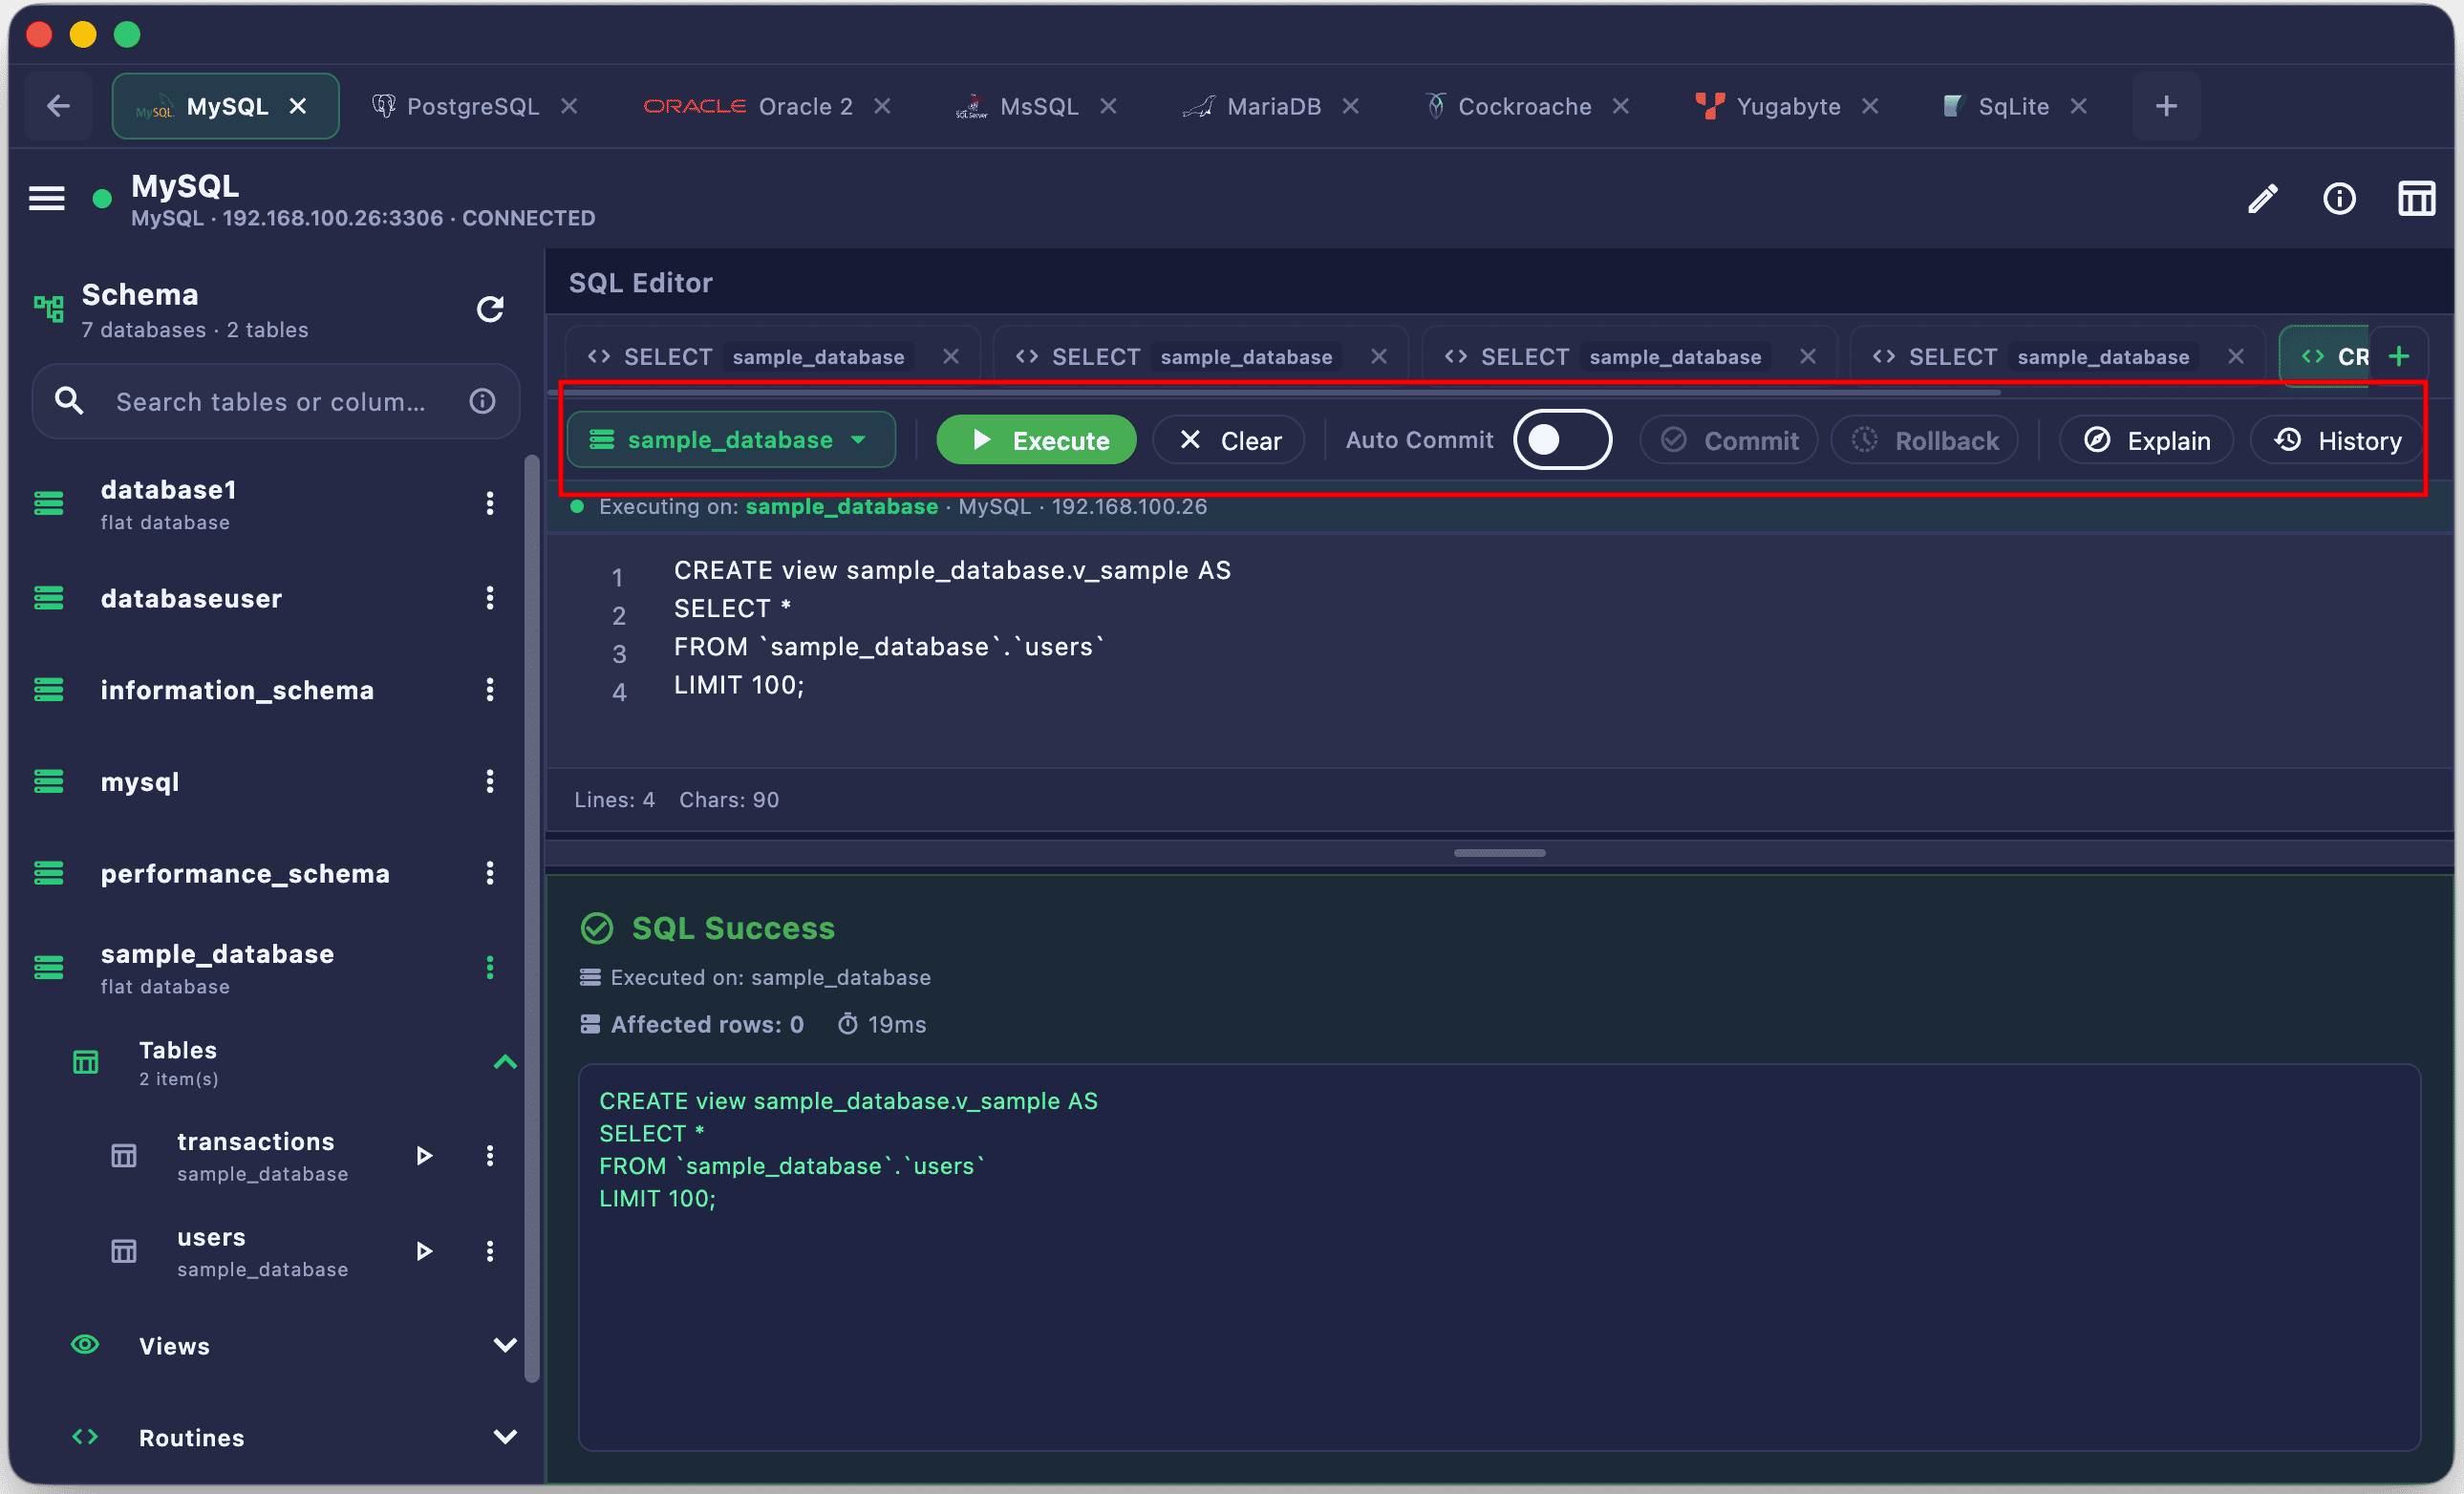Click the 'Lines: 4' status text
The image size is (2464, 1494).
coord(614,801)
